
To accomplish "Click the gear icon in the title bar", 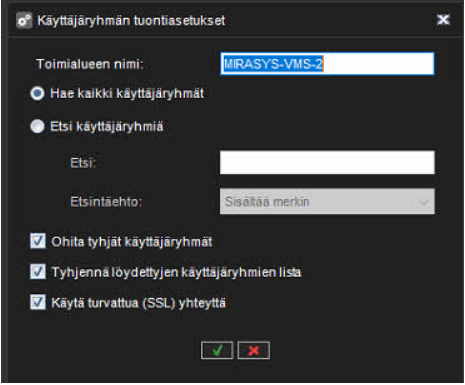I will click(x=24, y=21).
